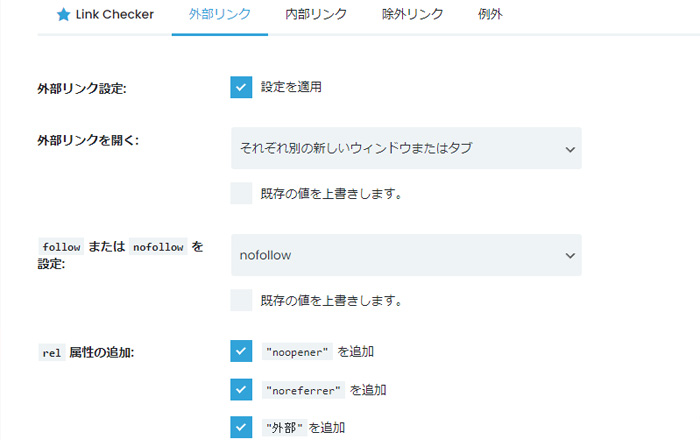Image resolution: width=700 pixels, height=440 pixels.
Task: Click the chevron of the window/tab dropdown
Action: [570, 149]
